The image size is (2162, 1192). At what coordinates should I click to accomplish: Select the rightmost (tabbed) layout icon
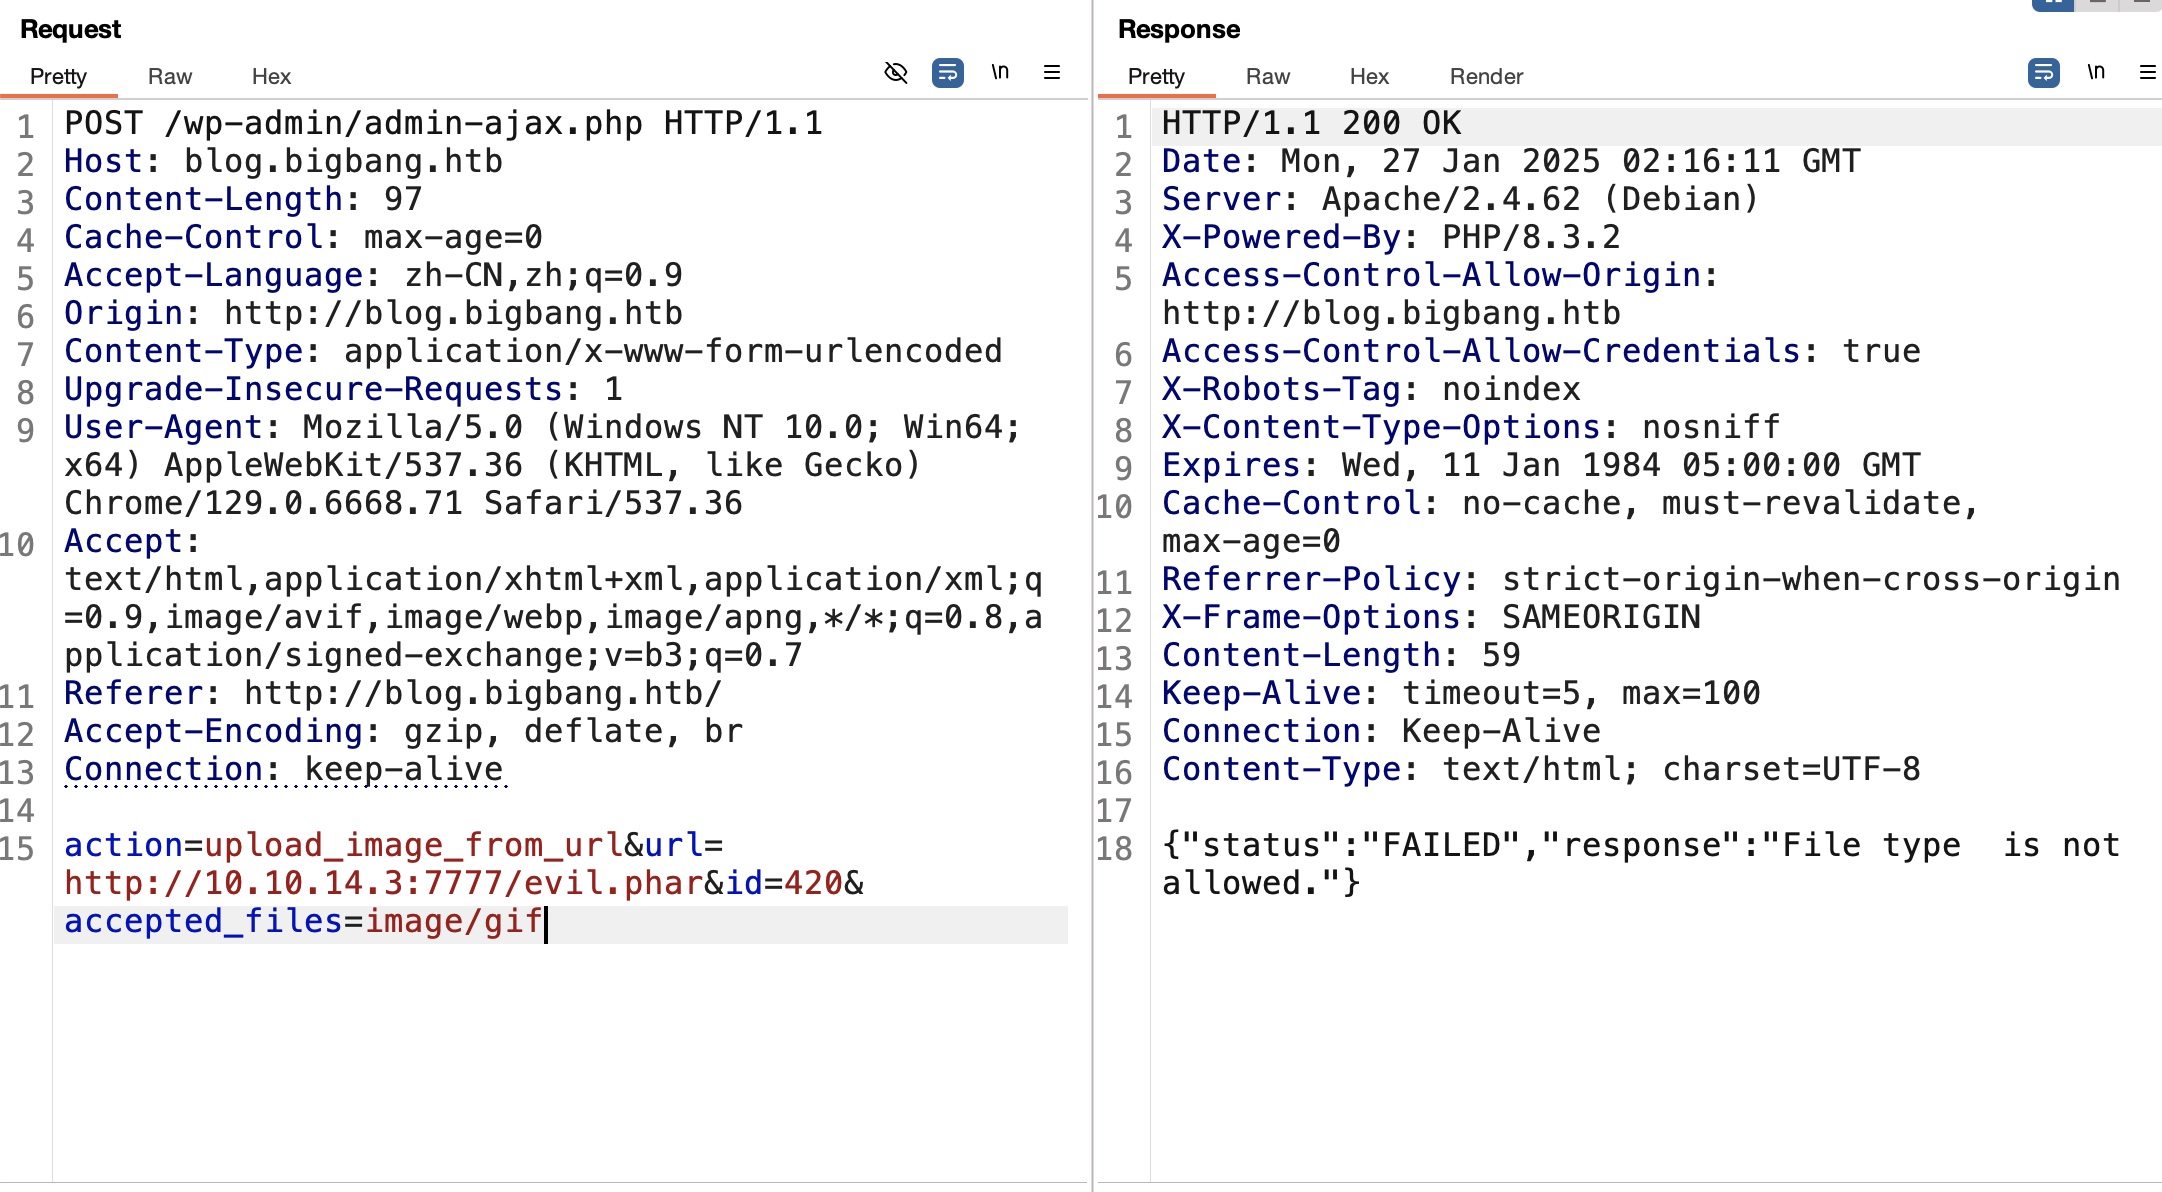tap(2141, 3)
